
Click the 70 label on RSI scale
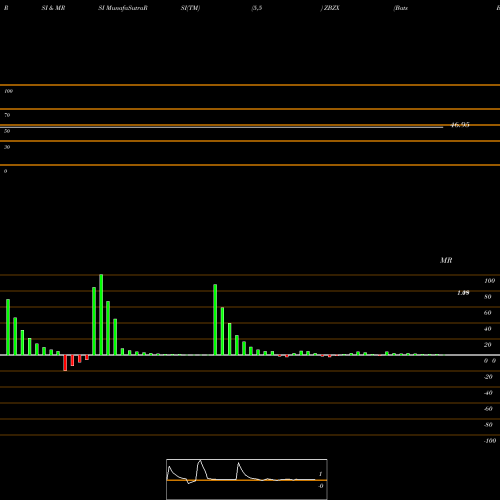tap(7, 115)
